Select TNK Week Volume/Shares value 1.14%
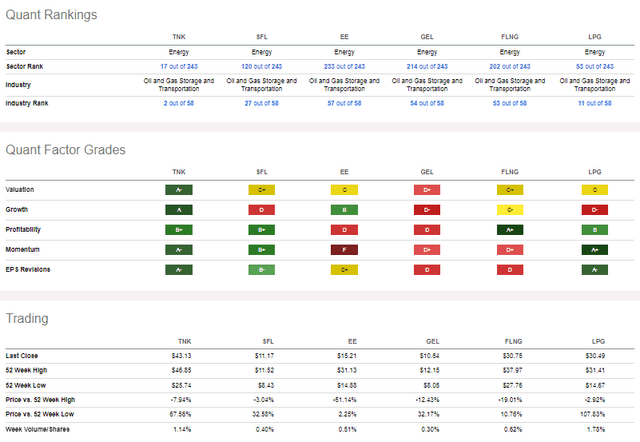 point(182,429)
